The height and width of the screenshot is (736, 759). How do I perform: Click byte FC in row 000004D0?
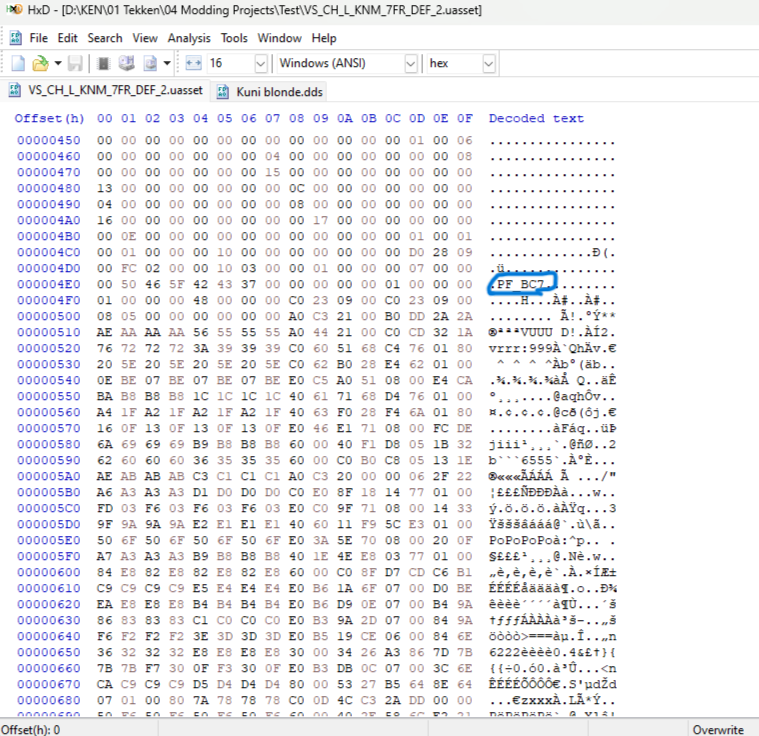click(128, 268)
